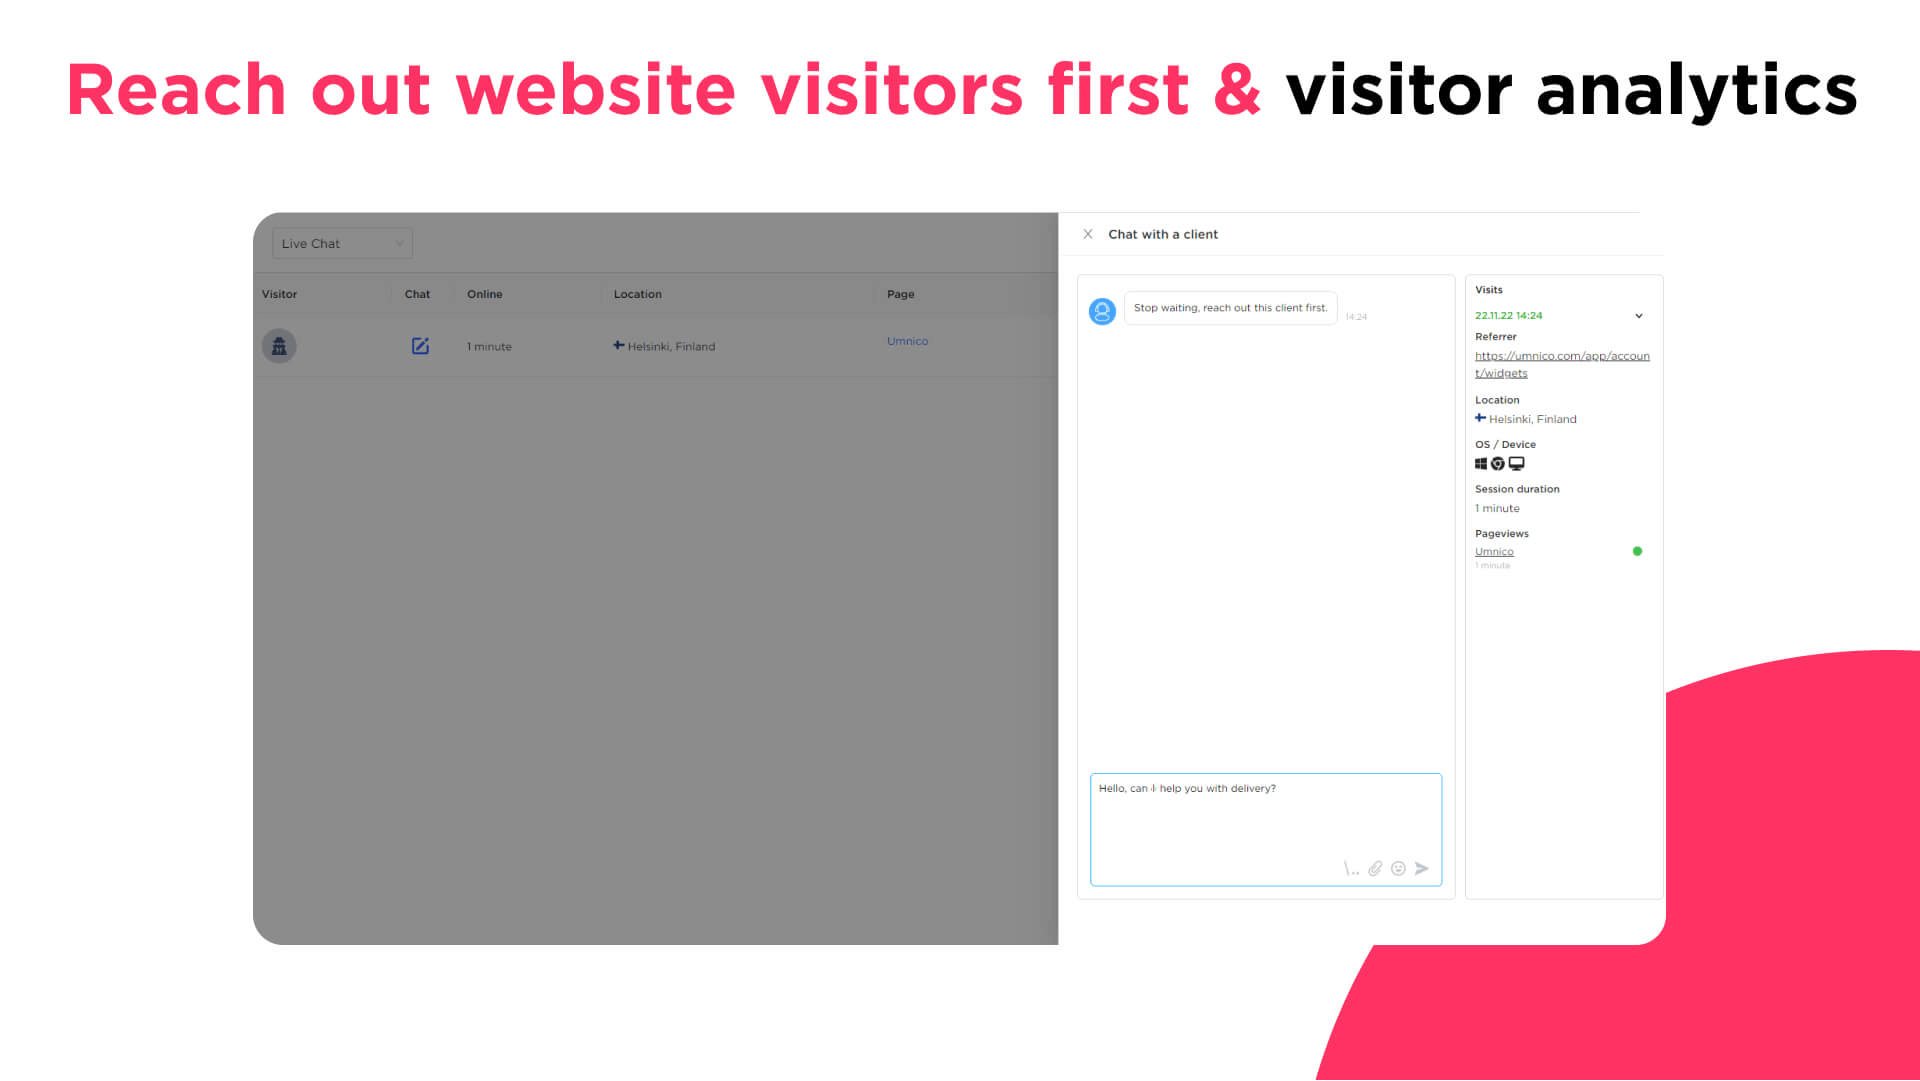
Task: Expand the visits dropdown dated 22.11.22
Action: coord(1639,315)
